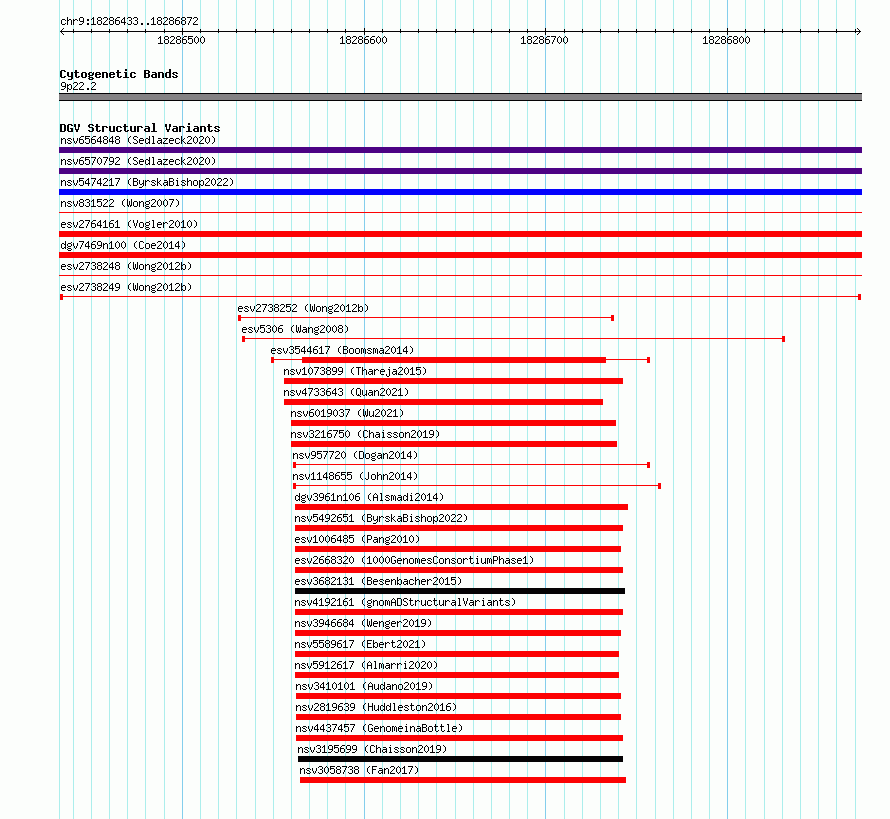The width and height of the screenshot is (890, 819).
Task: Click the chr9:18286433..18286872 region label
Action: 129,21
